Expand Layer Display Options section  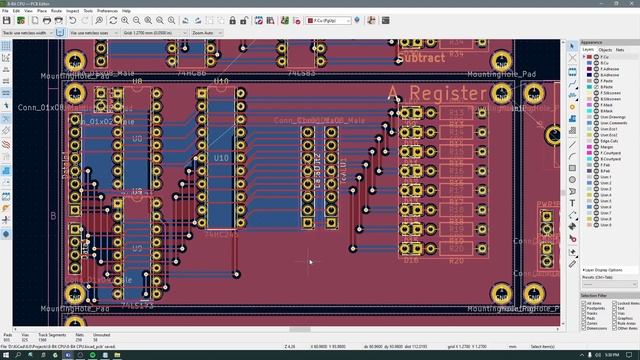pyautogui.click(x=602, y=270)
